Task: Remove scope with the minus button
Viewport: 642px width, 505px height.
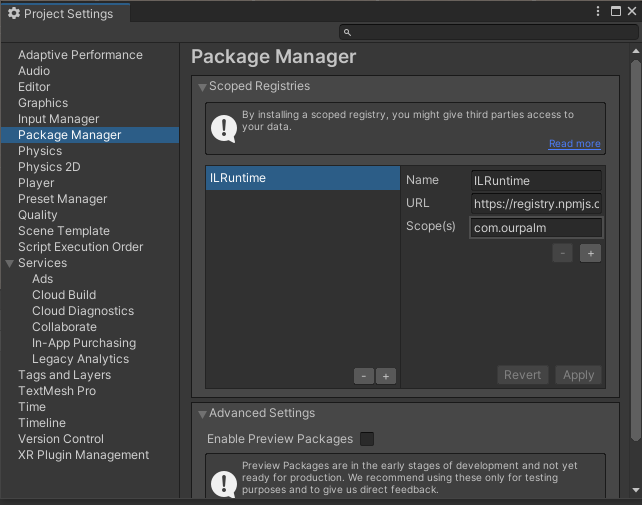Action: tap(563, 253)
